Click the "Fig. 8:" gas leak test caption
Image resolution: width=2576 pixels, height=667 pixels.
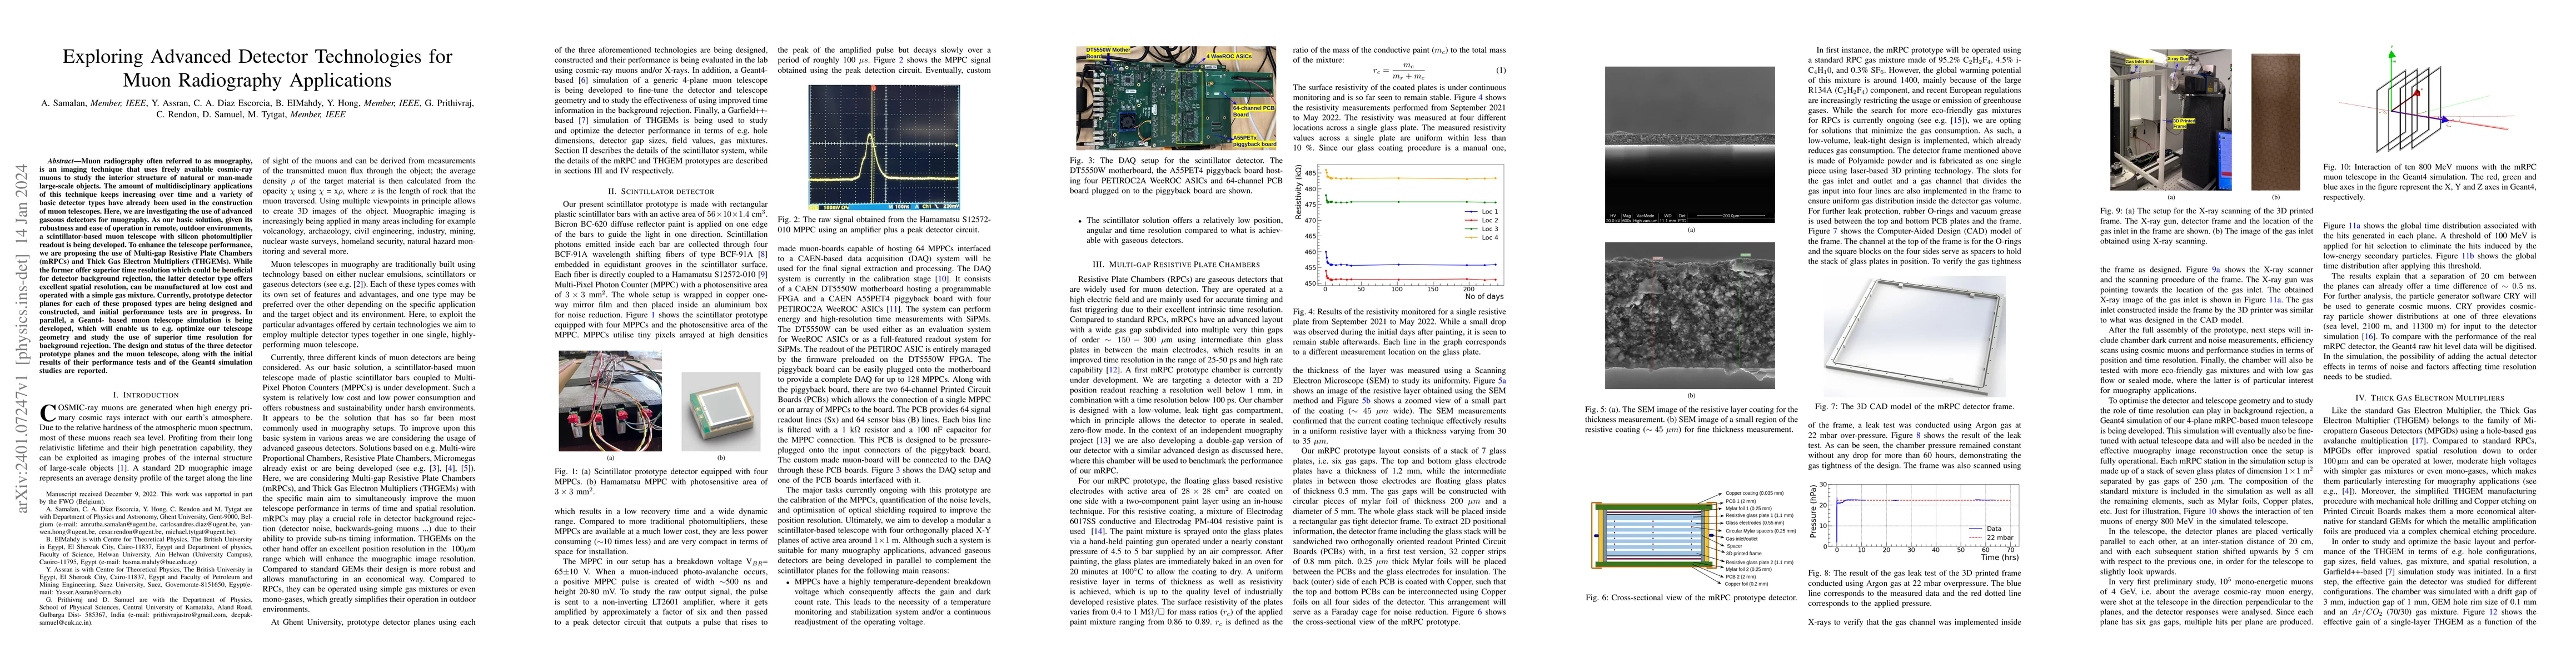pyautogui.click(x=1914, y=590)
